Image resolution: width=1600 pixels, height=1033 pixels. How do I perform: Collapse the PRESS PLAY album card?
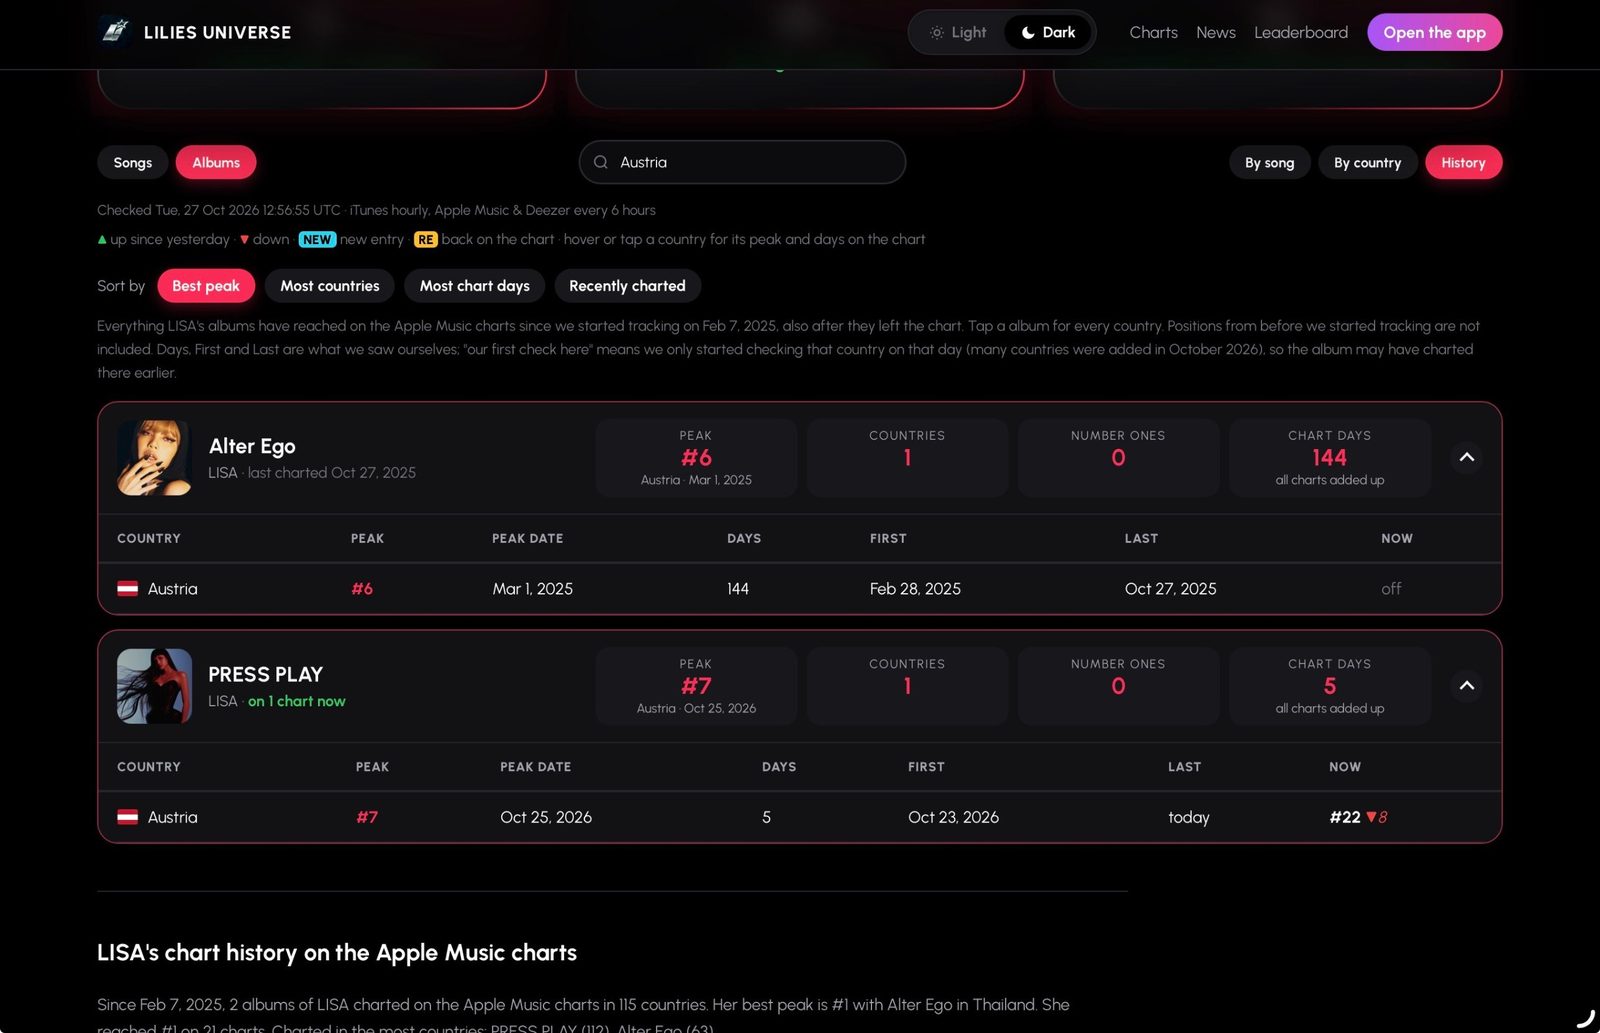(1467, 685)
